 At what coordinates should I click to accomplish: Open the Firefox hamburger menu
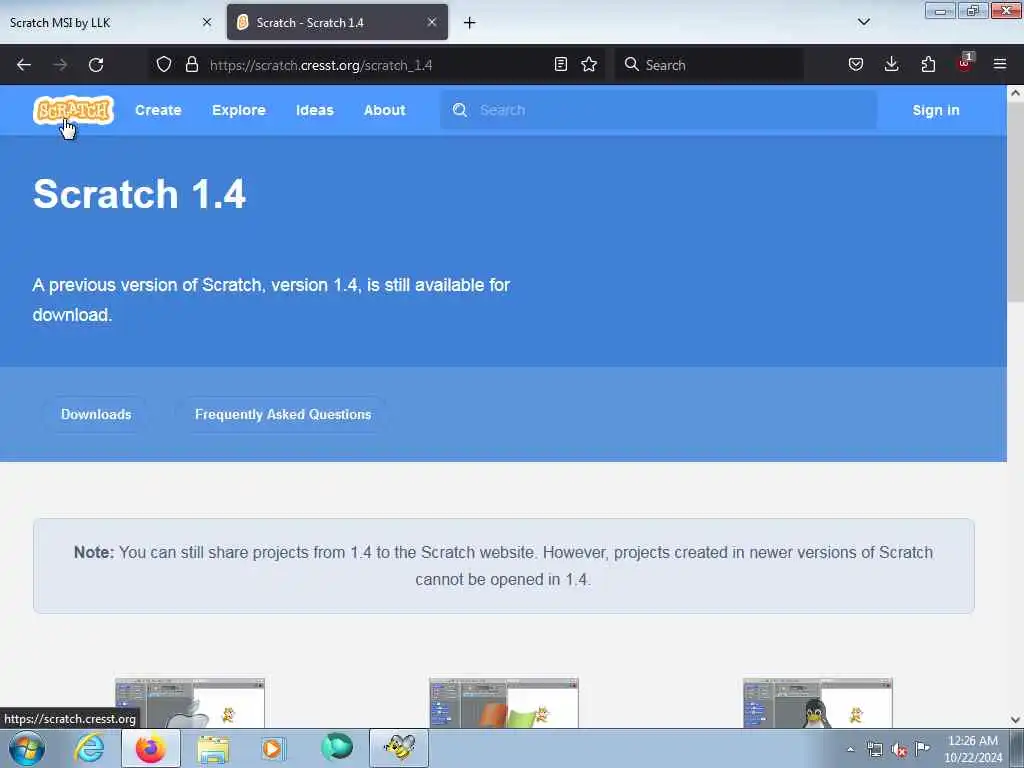(1000, 65)
